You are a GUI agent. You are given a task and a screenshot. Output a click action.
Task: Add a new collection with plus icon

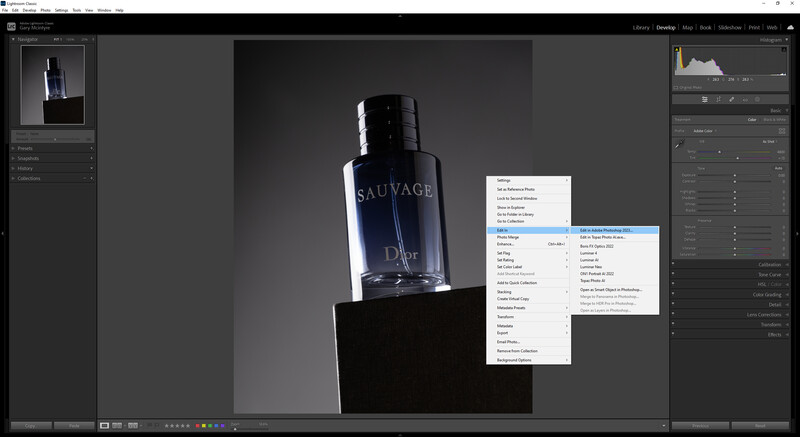91,178
